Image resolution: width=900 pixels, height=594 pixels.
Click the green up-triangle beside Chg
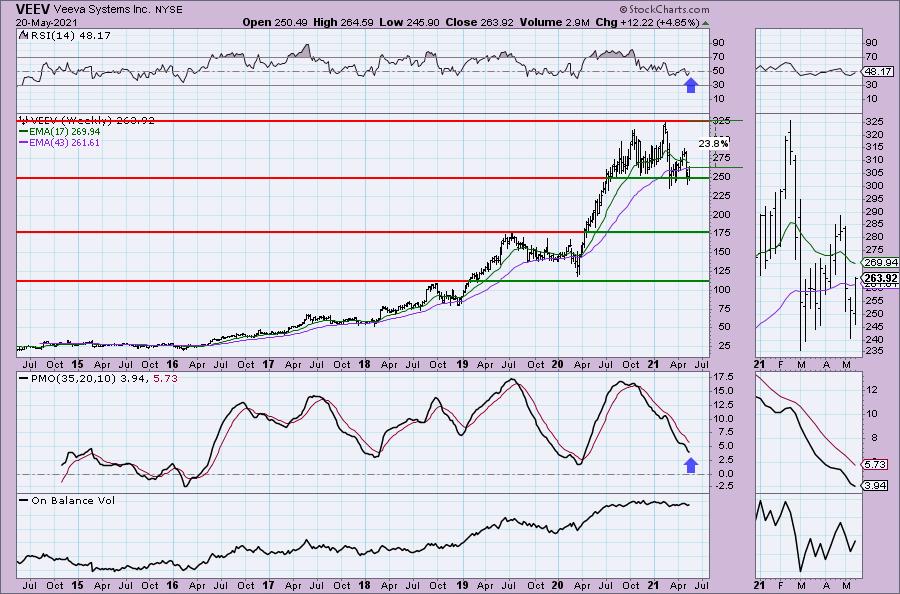pyautogui.click(x=705, y=24)
